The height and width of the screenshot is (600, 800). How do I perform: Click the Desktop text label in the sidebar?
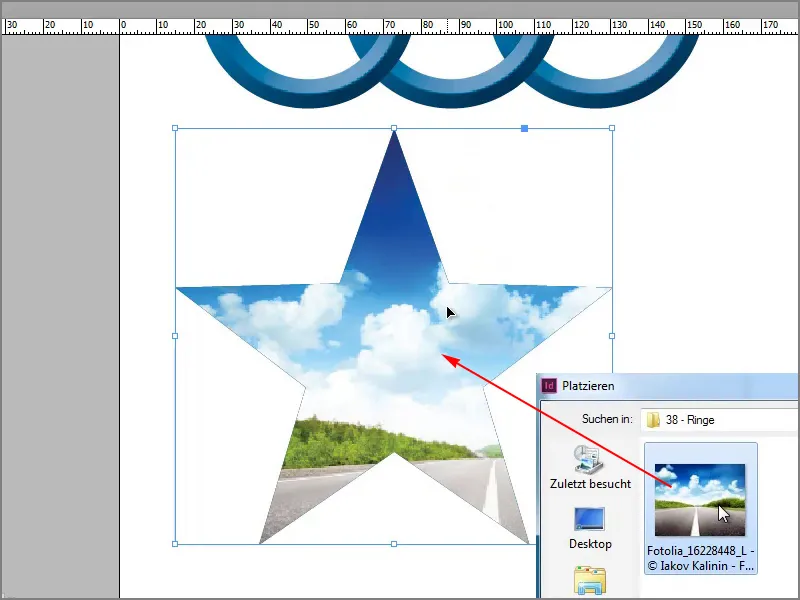click(592, 544)
